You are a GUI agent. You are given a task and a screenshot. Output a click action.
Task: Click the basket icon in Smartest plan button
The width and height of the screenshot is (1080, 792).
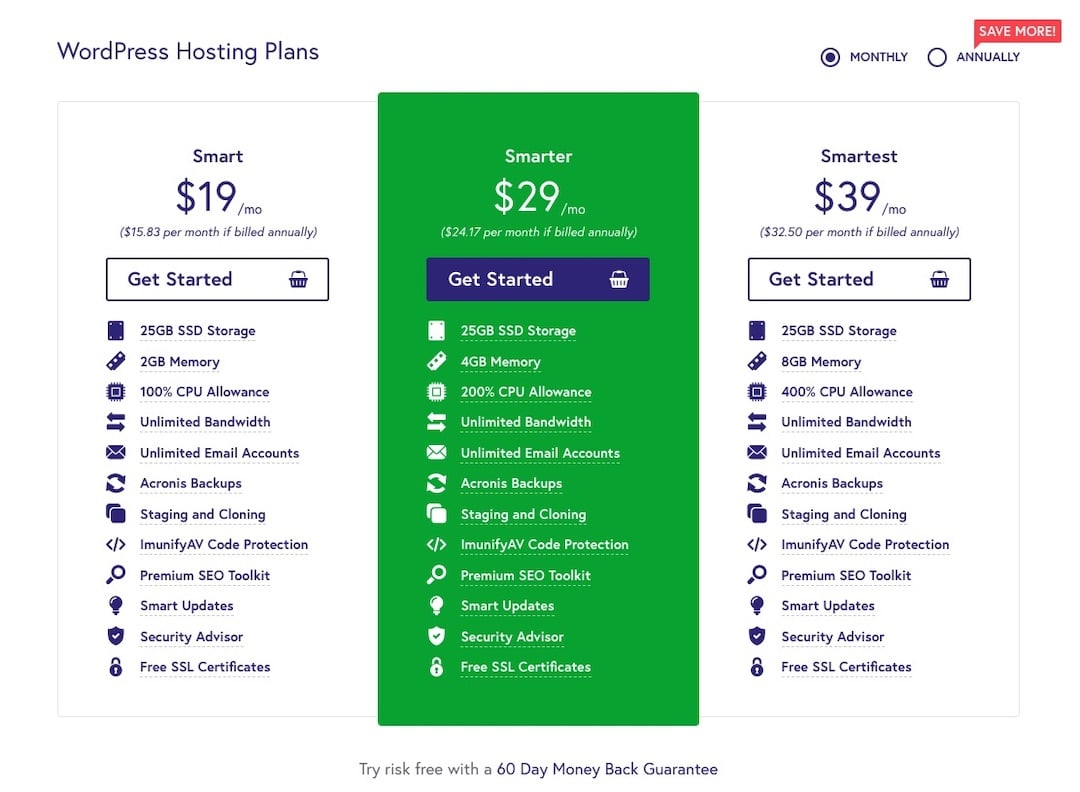[939, 279]
